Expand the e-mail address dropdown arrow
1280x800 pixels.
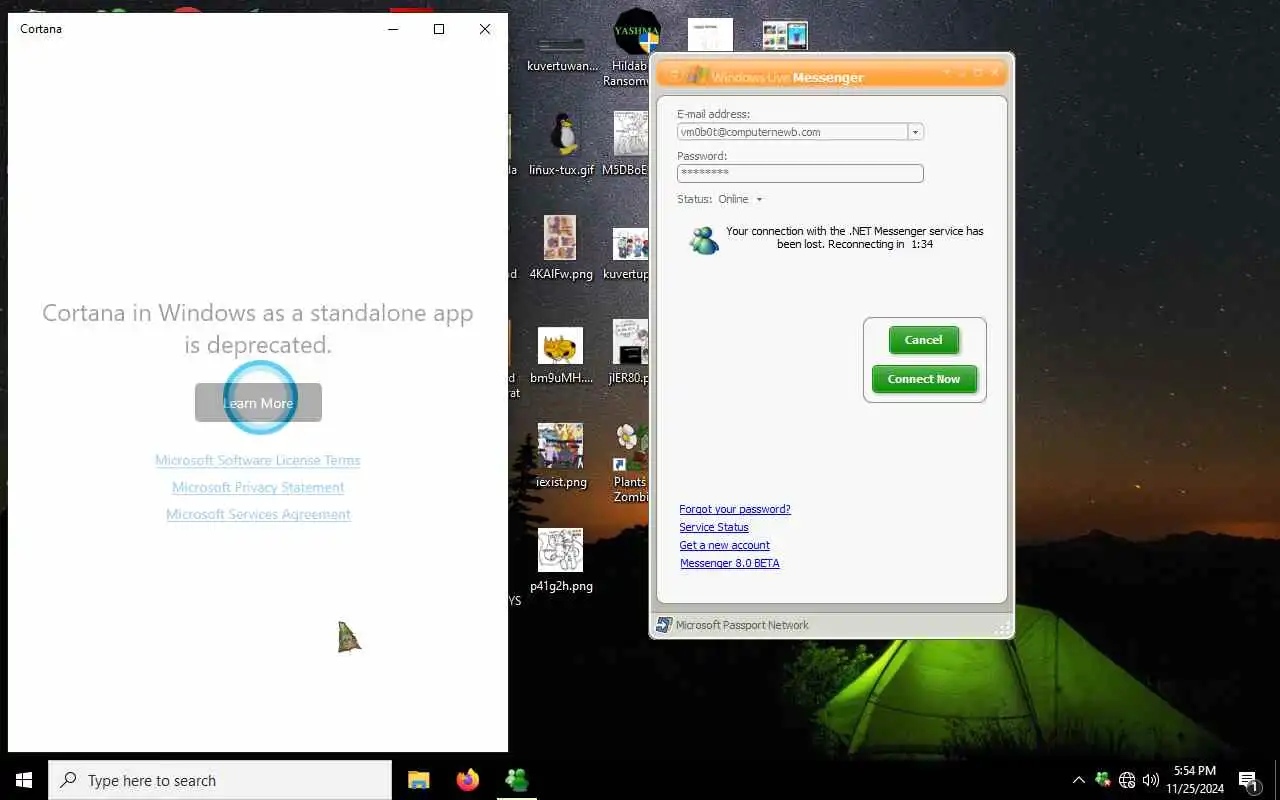[915, 132]
